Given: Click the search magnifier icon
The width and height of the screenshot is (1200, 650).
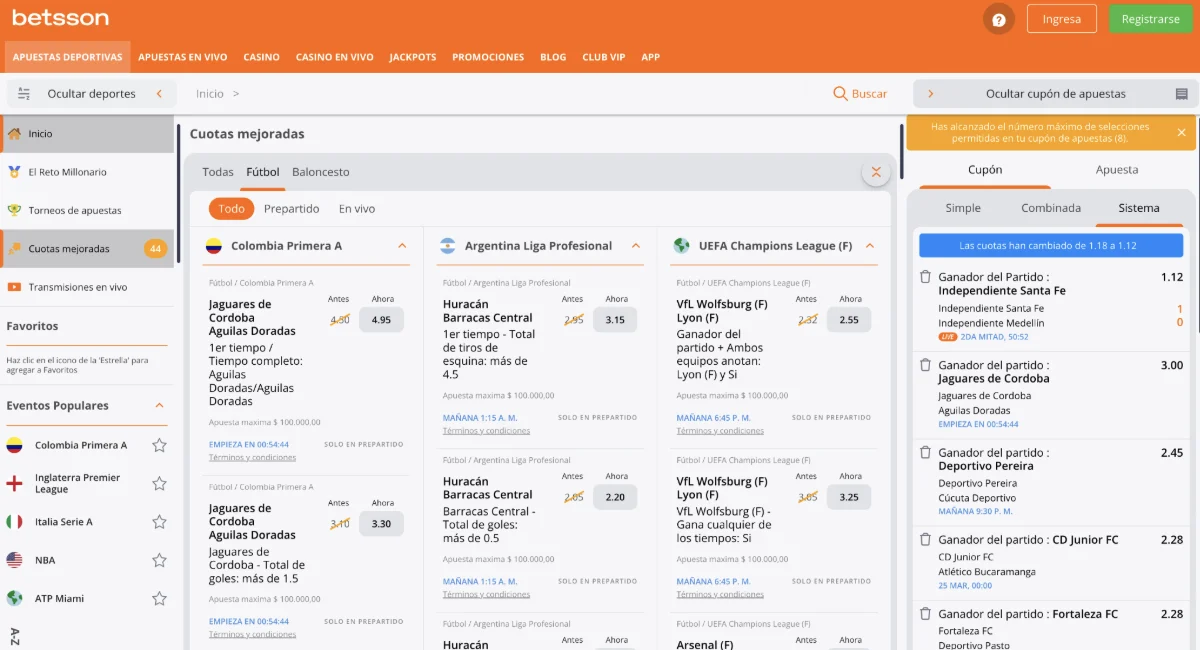Looking at the screenshot, I should 840,93.
